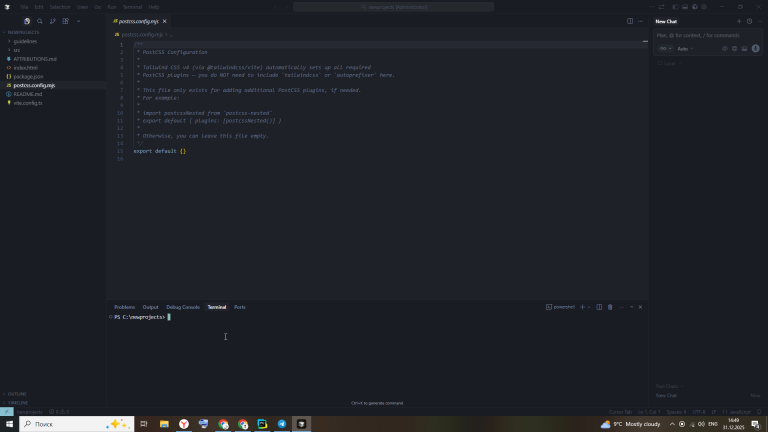Close the terminal panel
This screenshot has width=768, height=432.
[640, 307]
